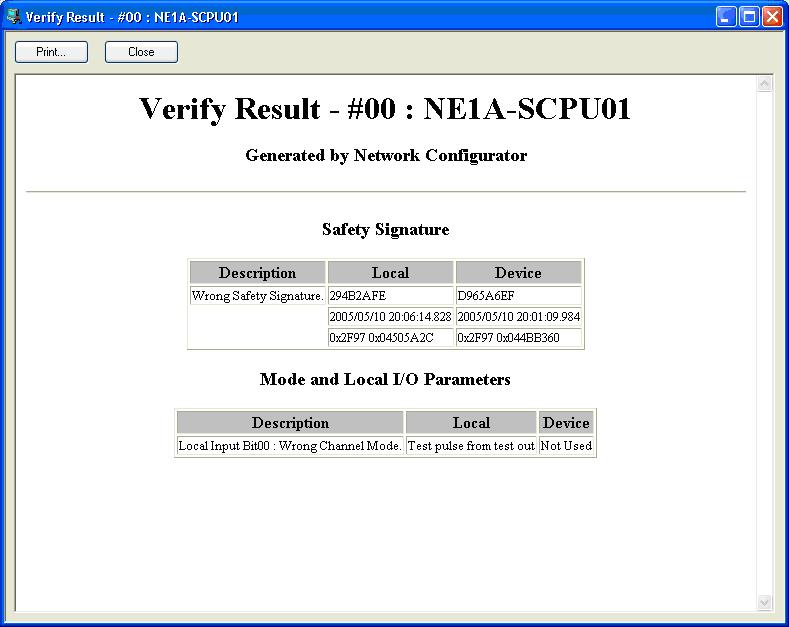Select 'Local Input Bit00 : Wrong Channel Mode.' cell
The width and height of the screenshot is (789, 627).
[290, 446]
